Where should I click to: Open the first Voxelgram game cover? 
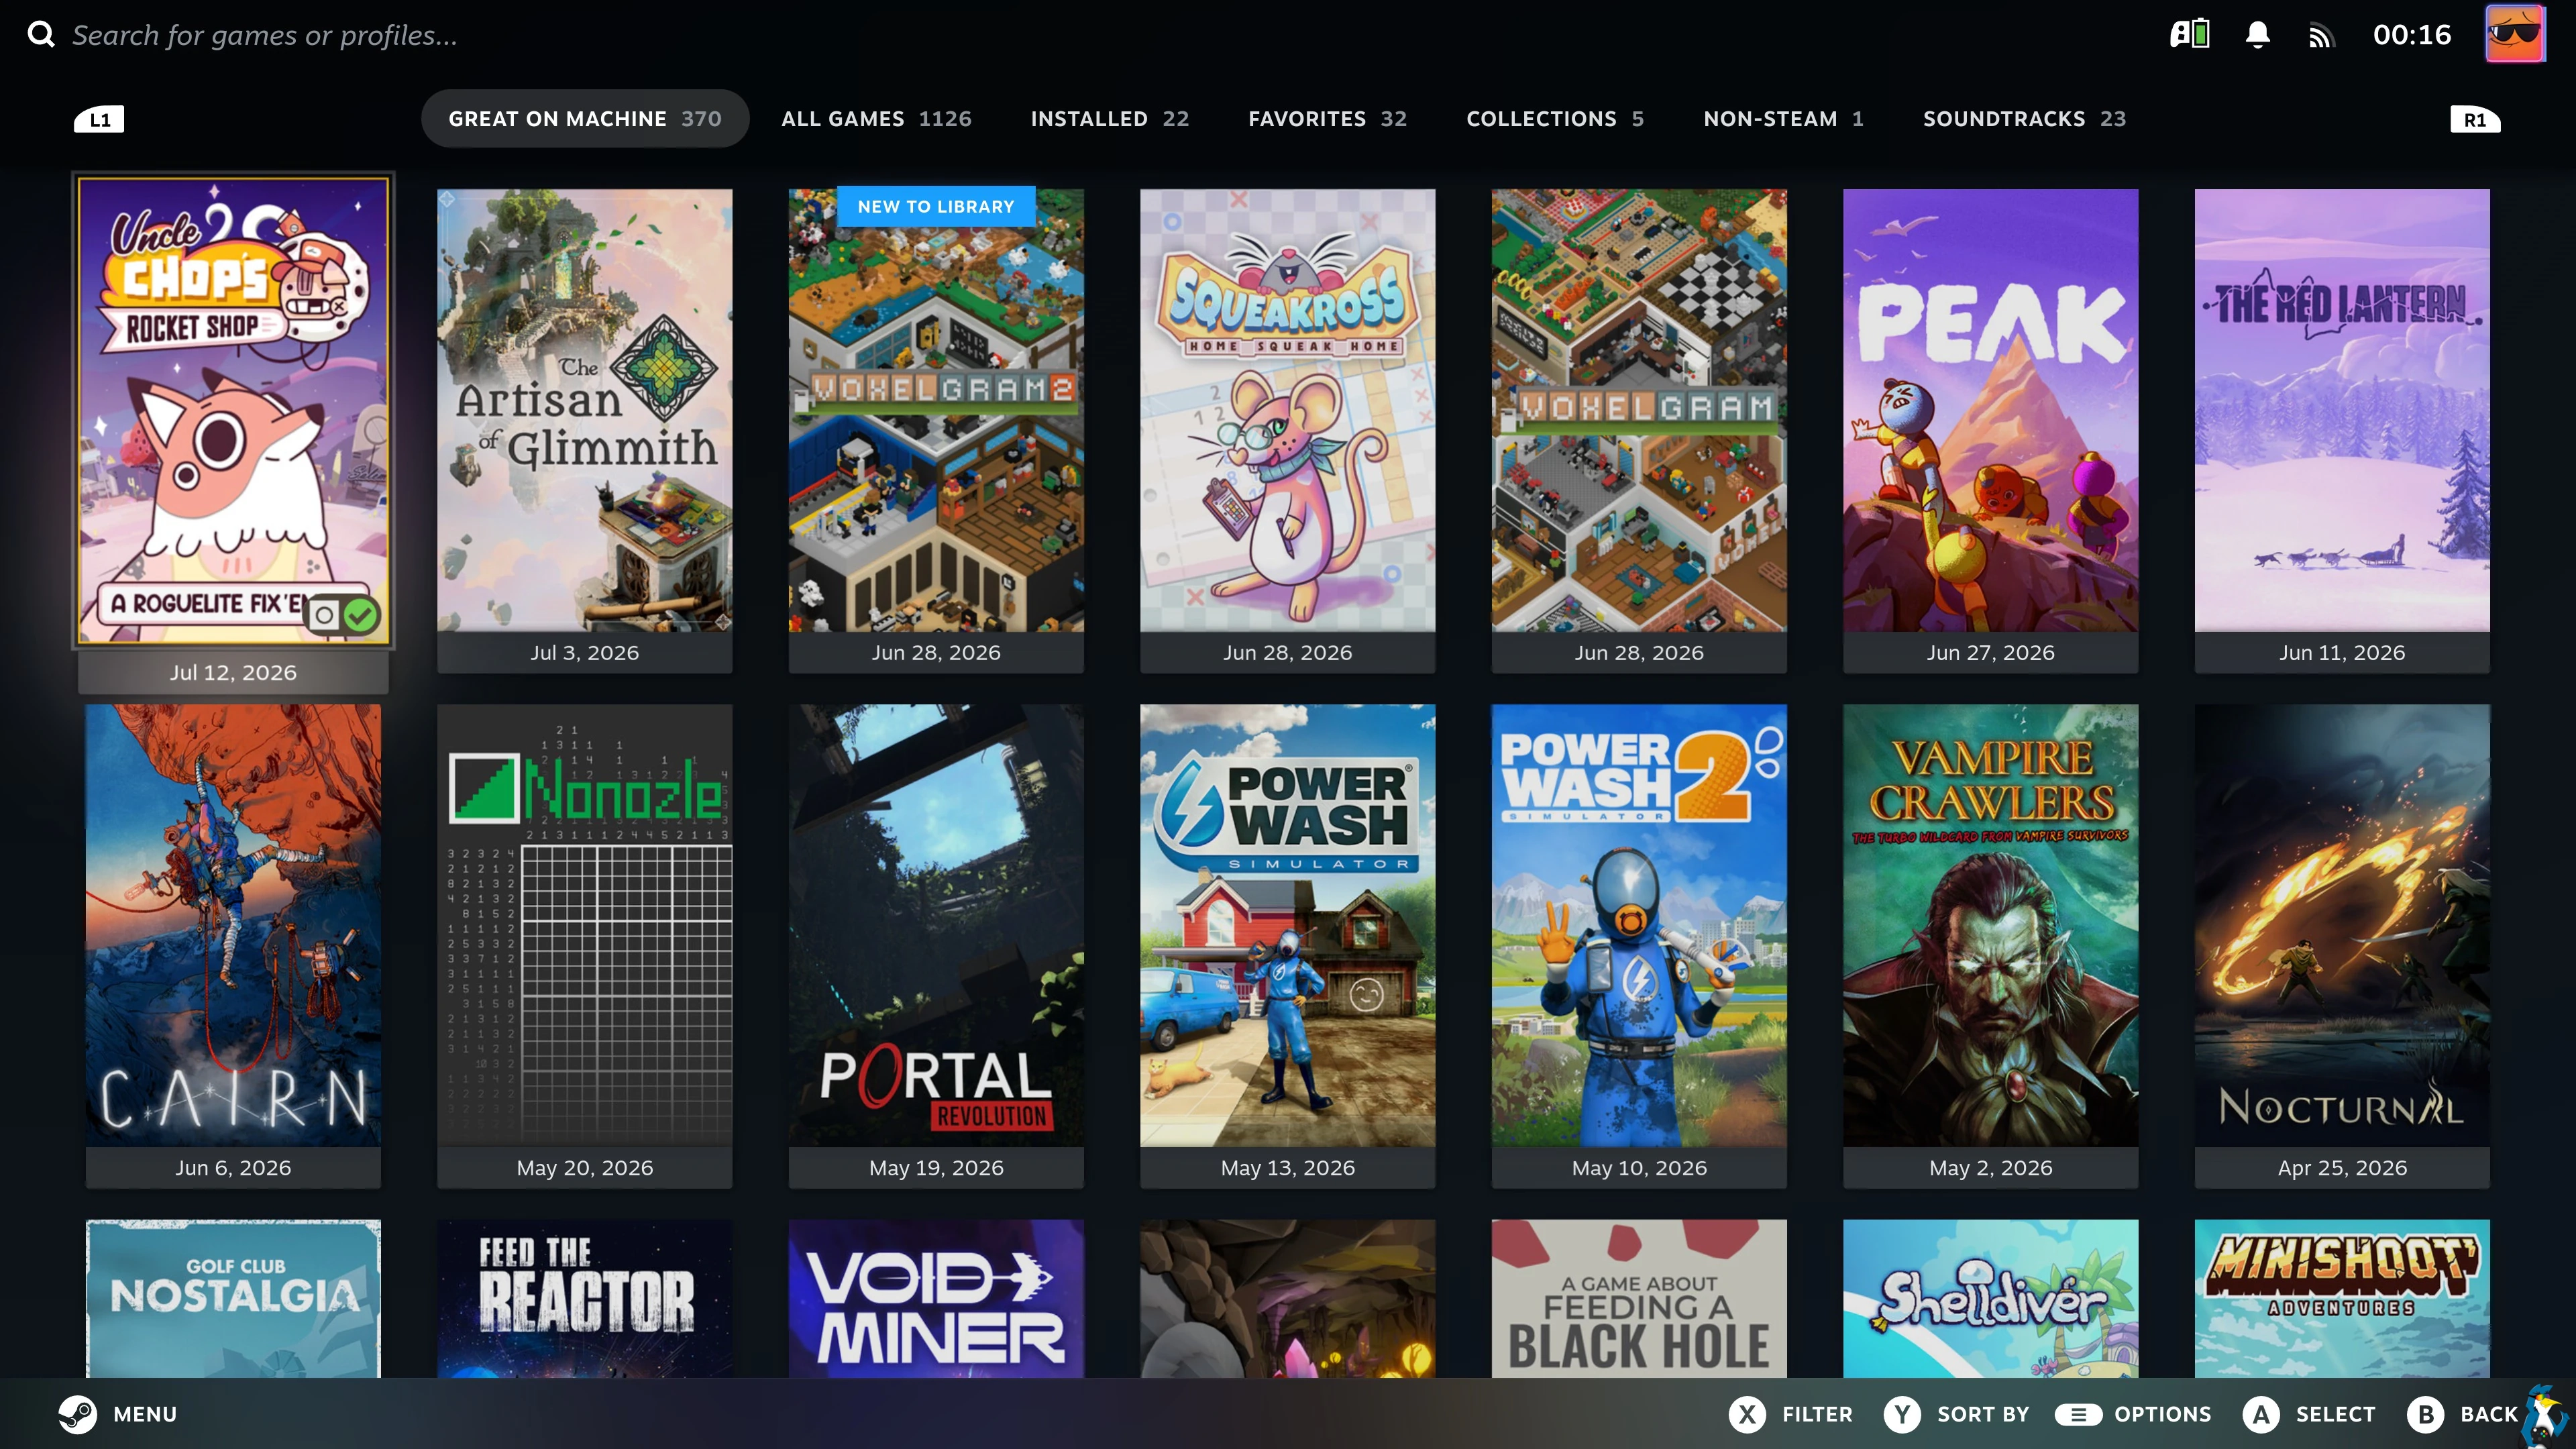point(1639,410)
